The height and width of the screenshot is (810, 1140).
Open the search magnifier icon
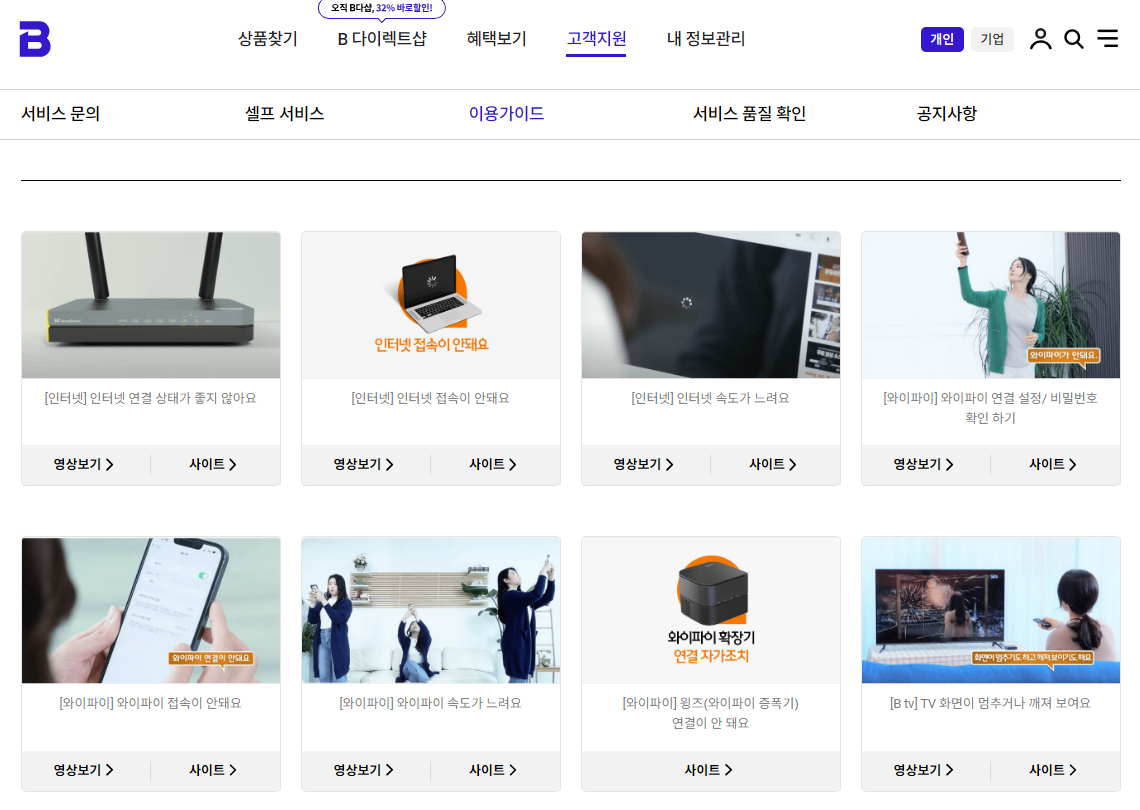tap(1074, 39)
